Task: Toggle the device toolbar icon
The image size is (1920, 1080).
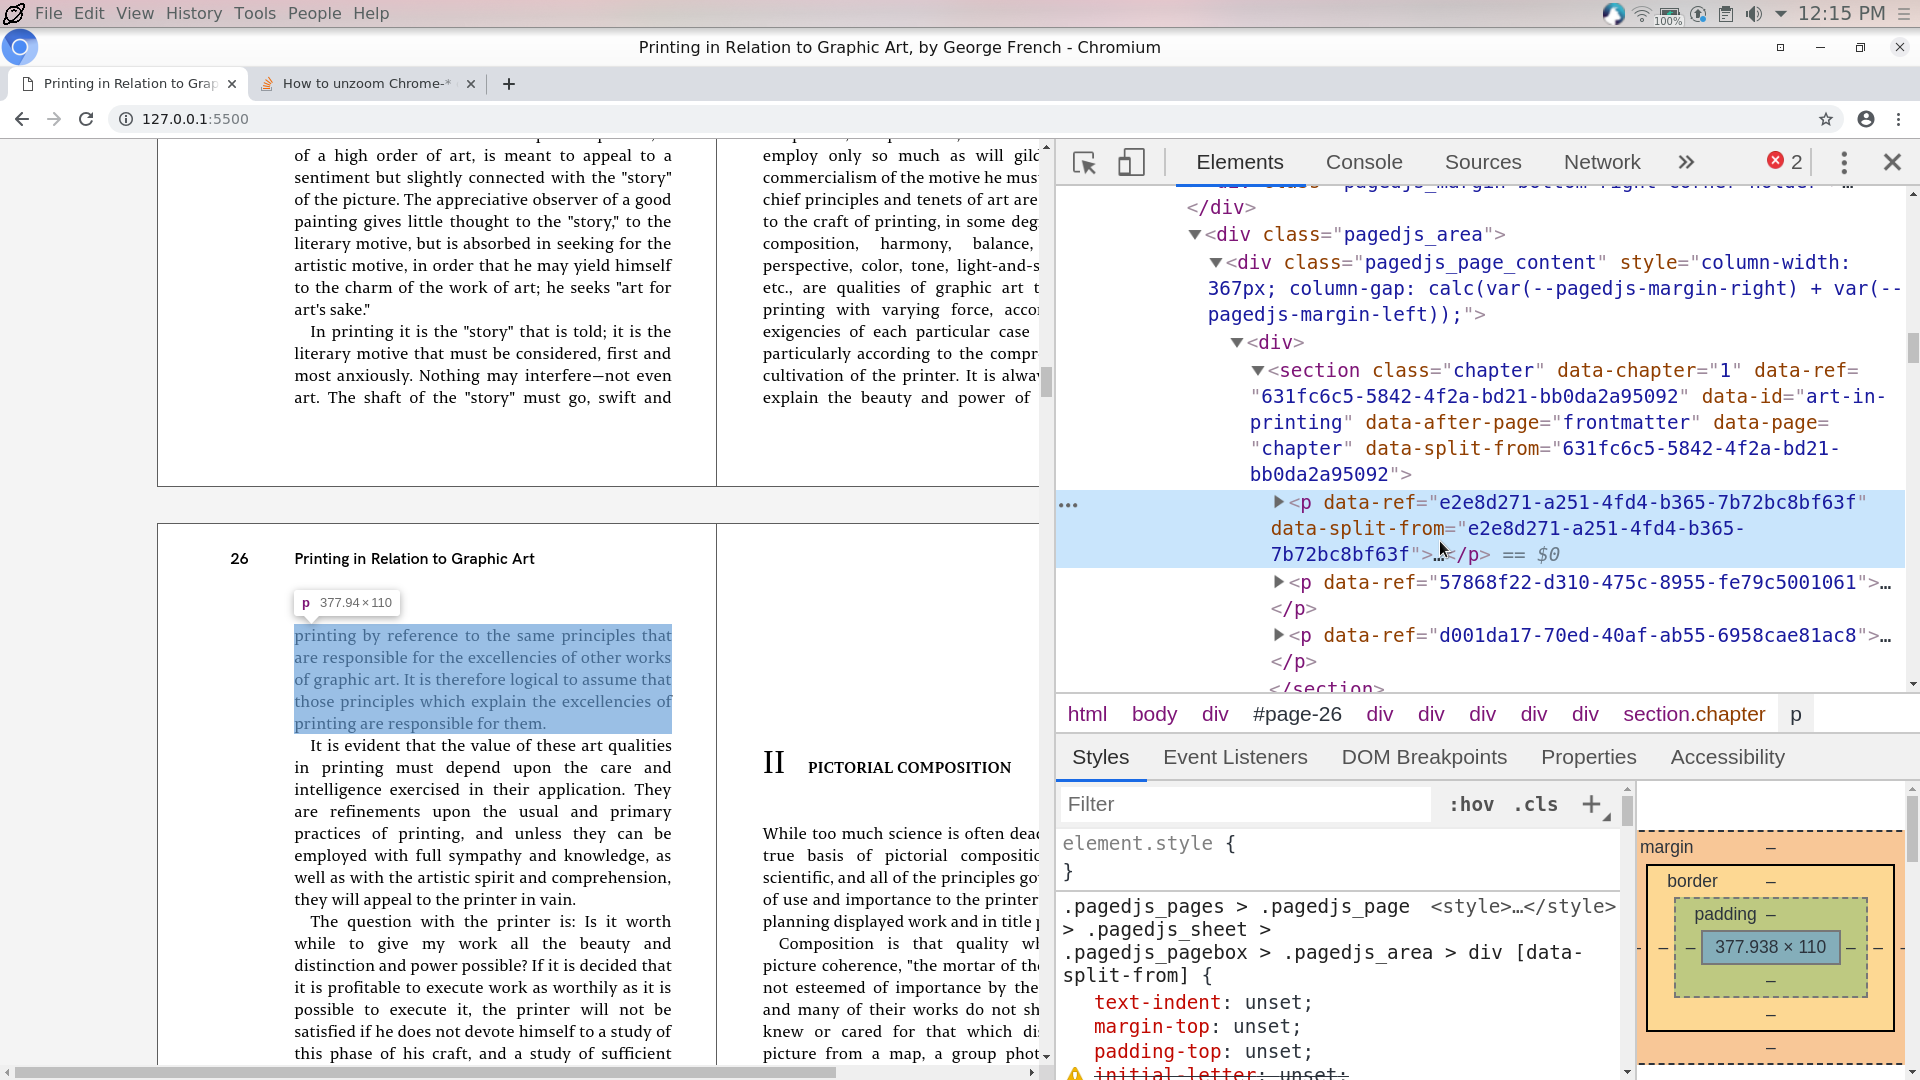Action: (1131, 163)
